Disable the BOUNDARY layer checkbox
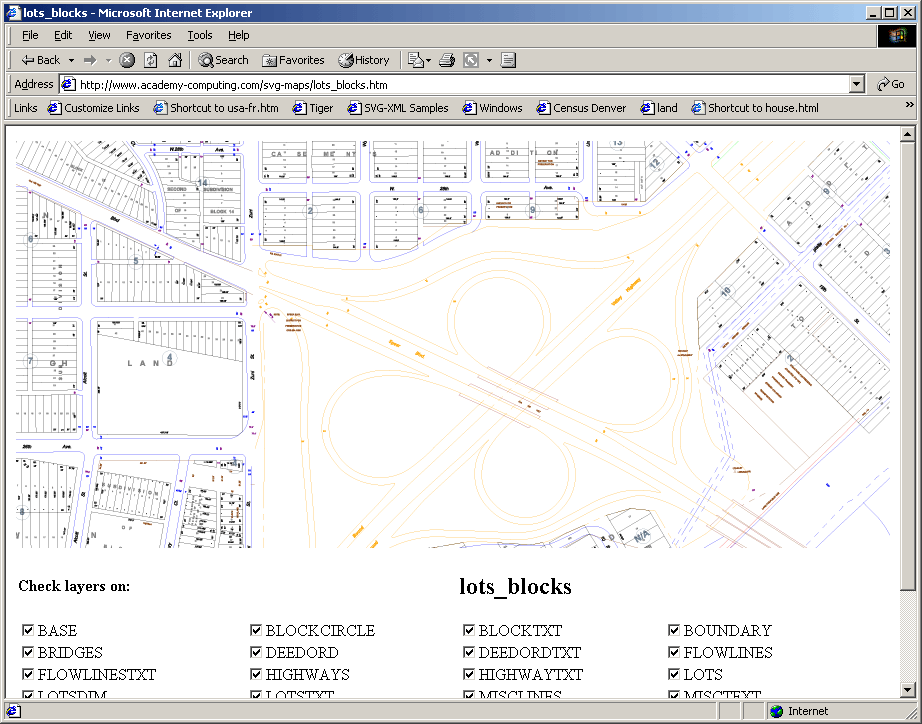The height and width of the screenshot is (724, 922). [x=675, y=630]
